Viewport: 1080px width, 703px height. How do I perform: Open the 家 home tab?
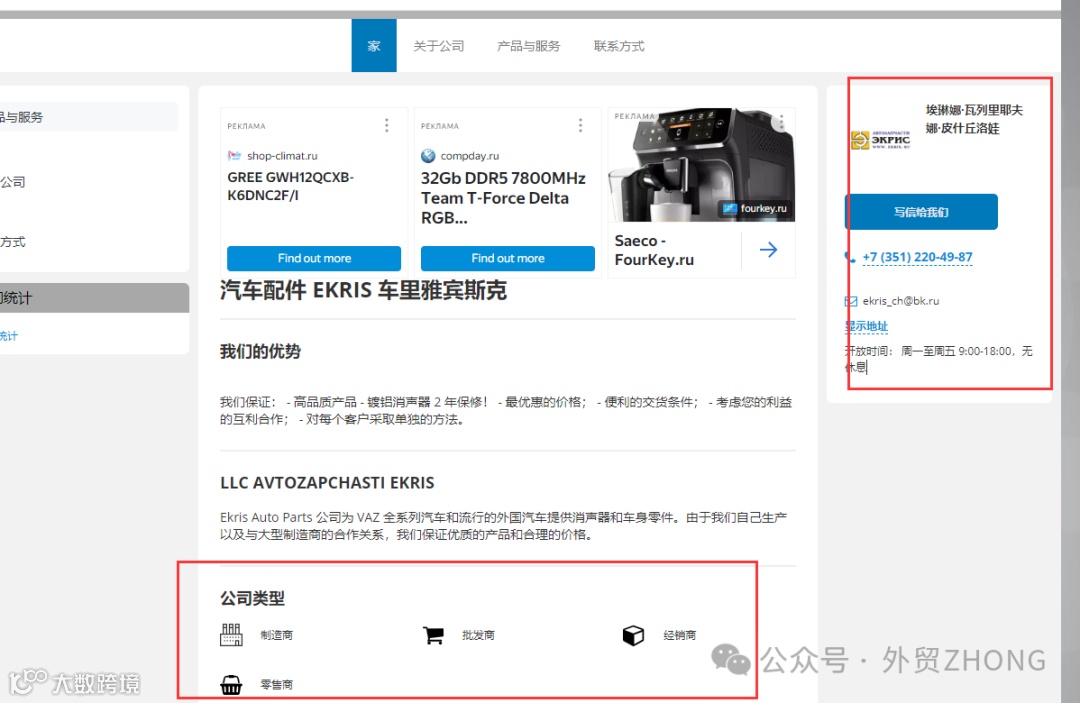[x=374, y=45]
